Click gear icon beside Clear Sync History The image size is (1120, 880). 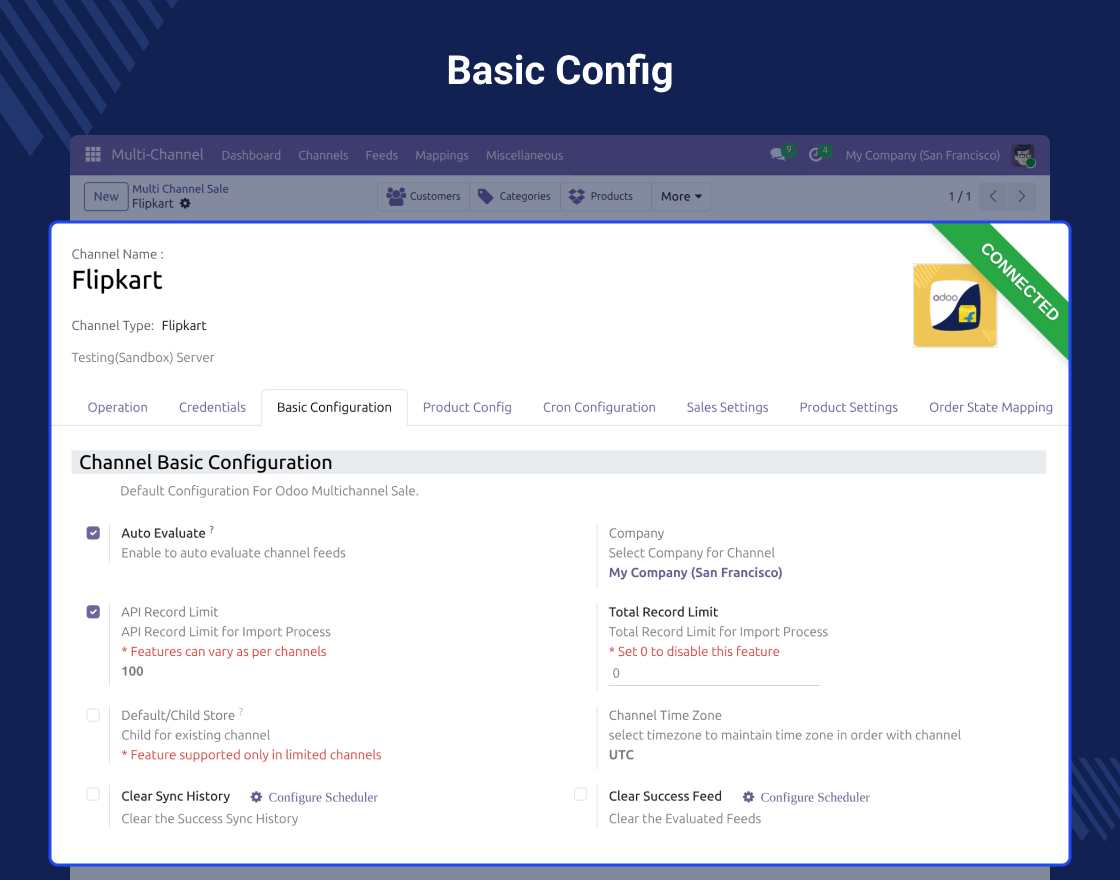[256, 797]
